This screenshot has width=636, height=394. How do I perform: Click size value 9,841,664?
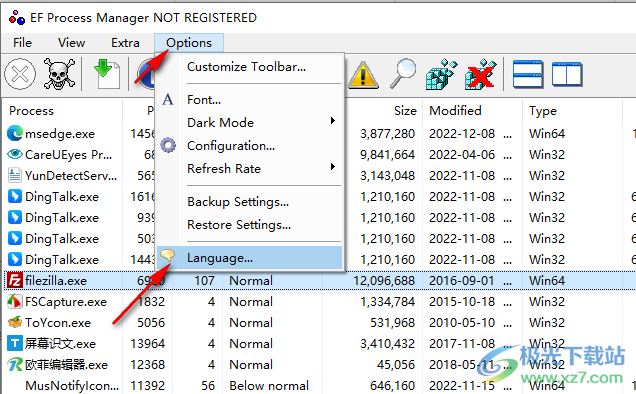coord(387,155)
